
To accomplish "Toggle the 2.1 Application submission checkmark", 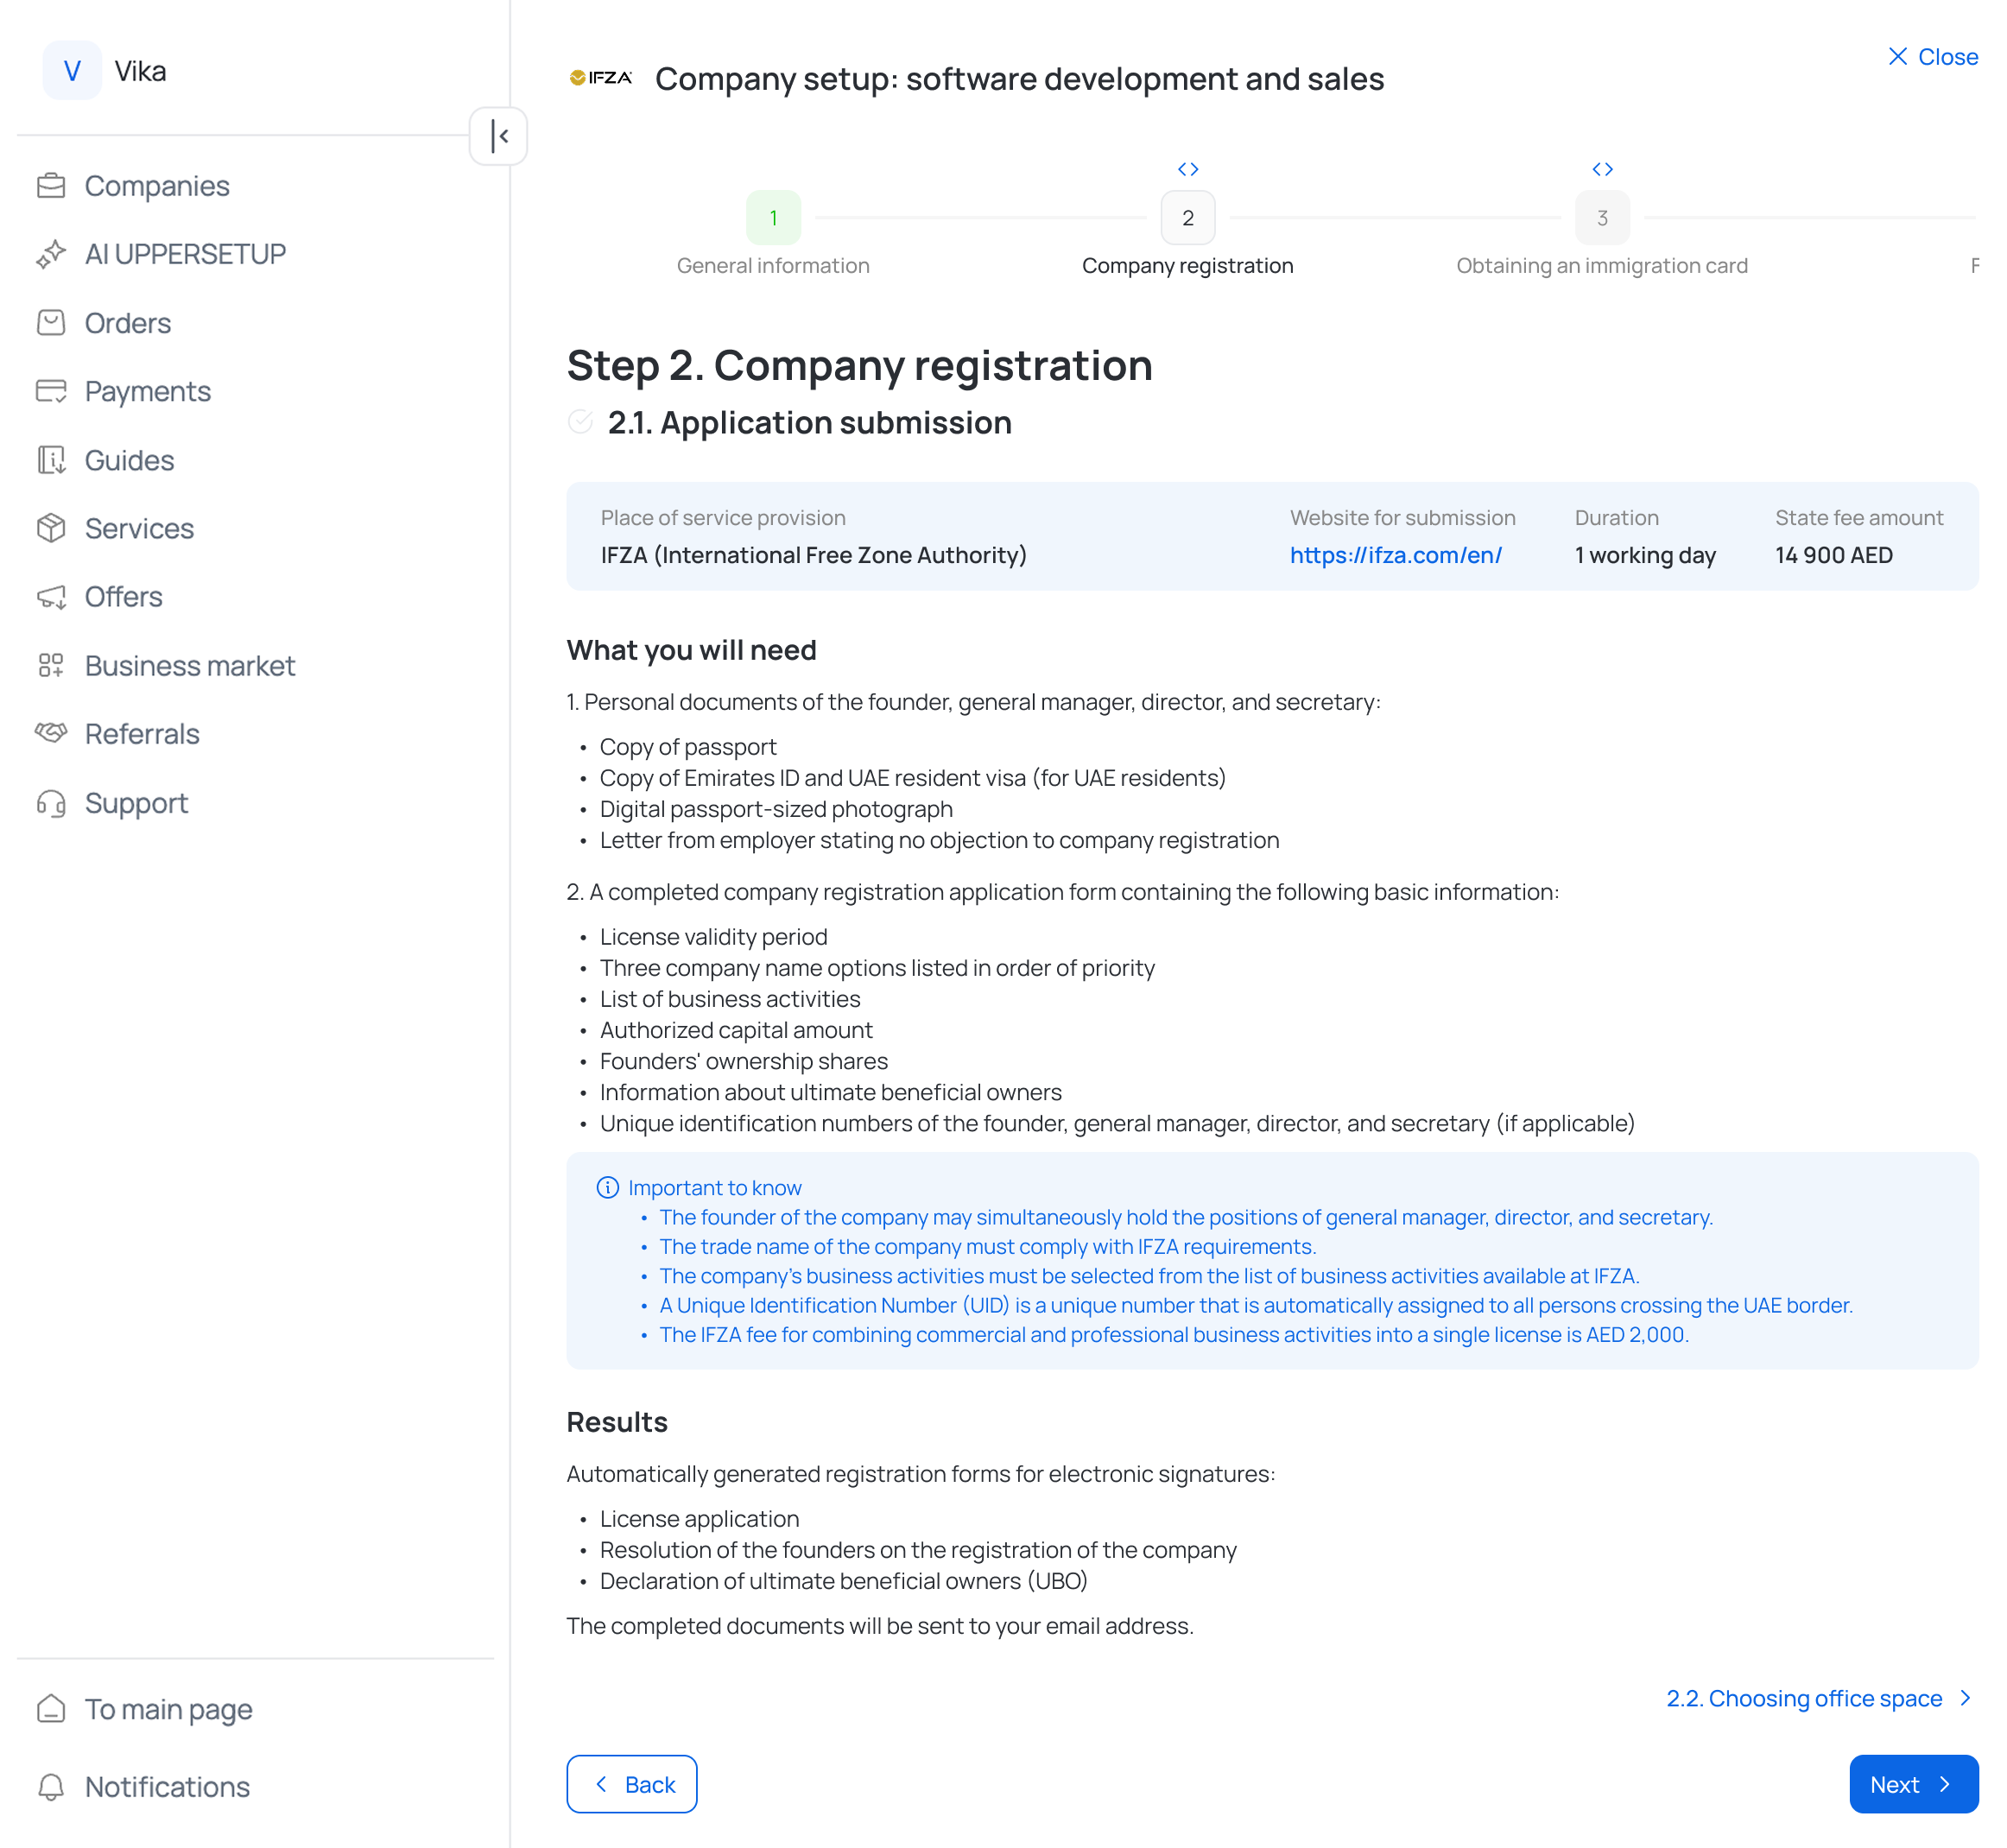I will pos(580,422).
